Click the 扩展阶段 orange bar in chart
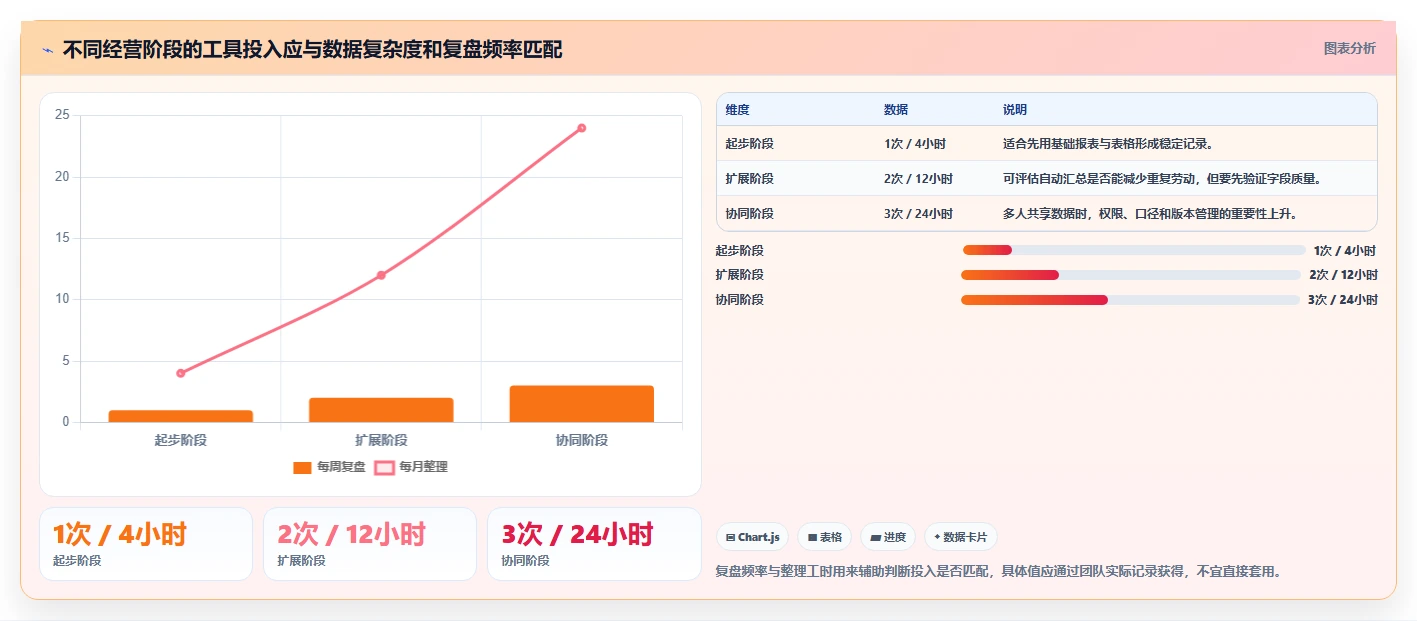Screen dimensions: 1417x621 coord(381,410)
